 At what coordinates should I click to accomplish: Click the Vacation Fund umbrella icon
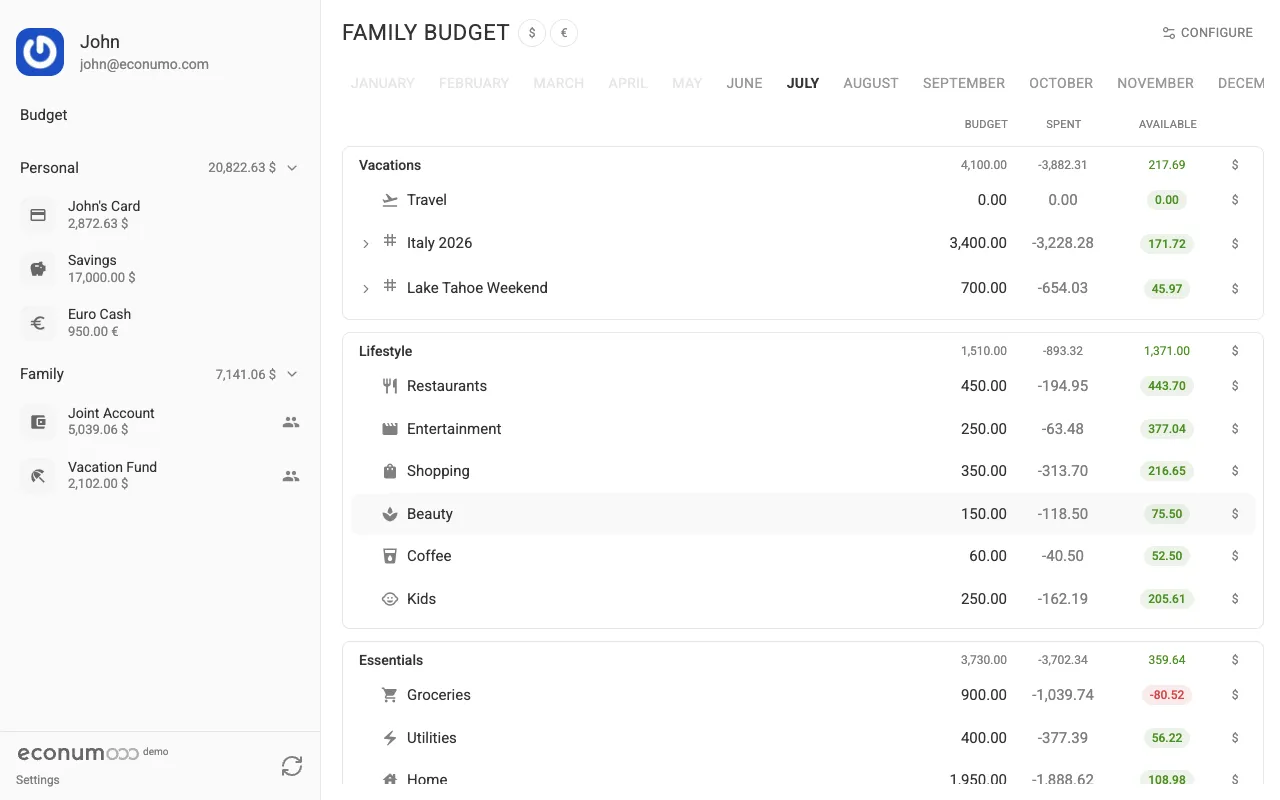coord(38,476)
